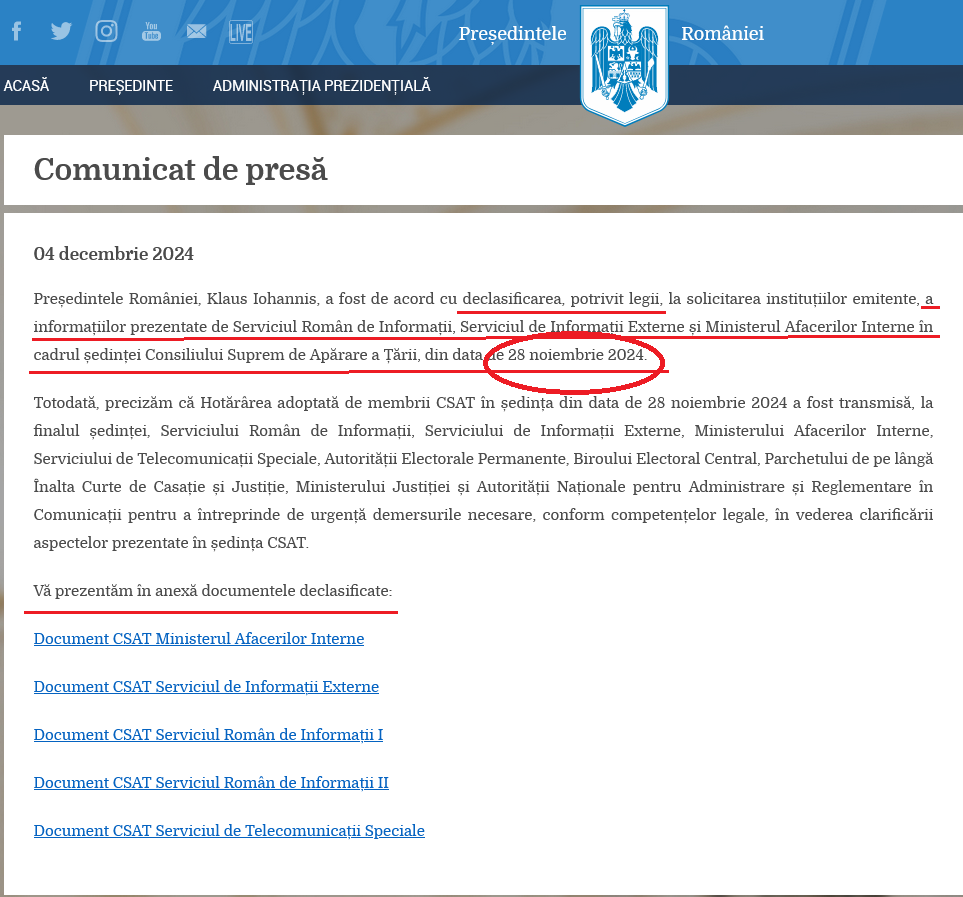
Task: Click 'aspectelor prezentate în ședința CSAT' line
Action: [x=171, y=543]
